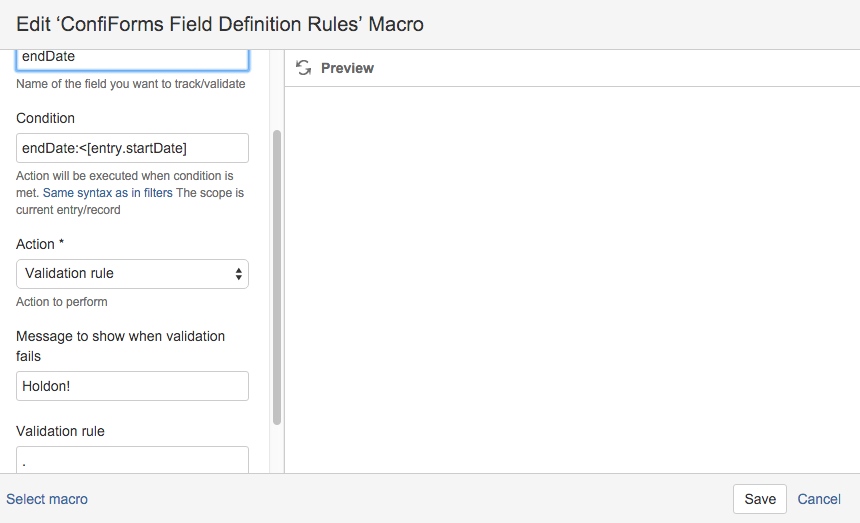Screen dimensions: 860x523
Task: Click the 'Message to show when validation fails' label
Action: click(x=120, y=346)
